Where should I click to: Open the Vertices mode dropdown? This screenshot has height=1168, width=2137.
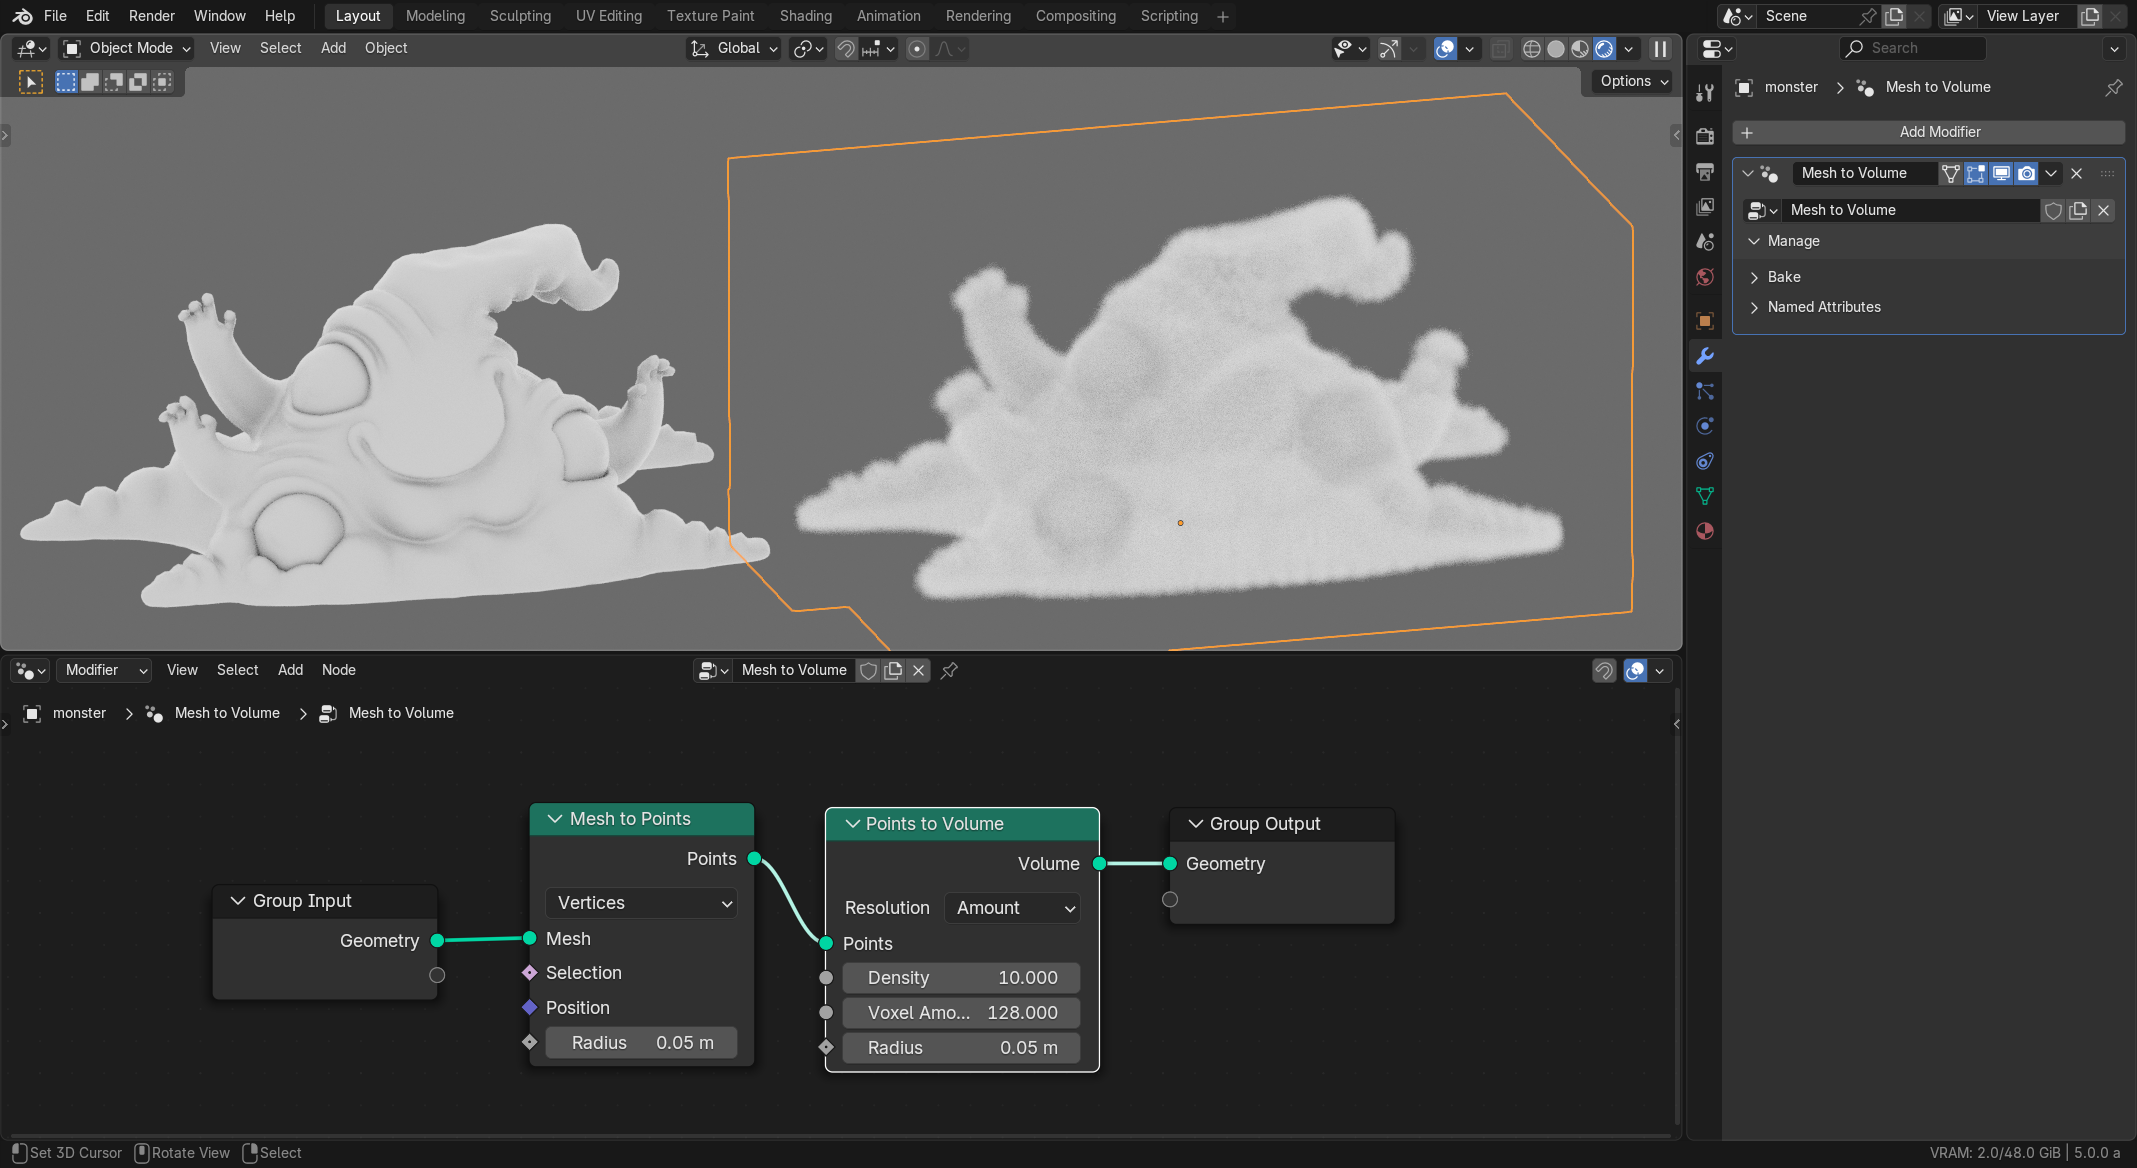pyautogui.click(x=642, y=903)
